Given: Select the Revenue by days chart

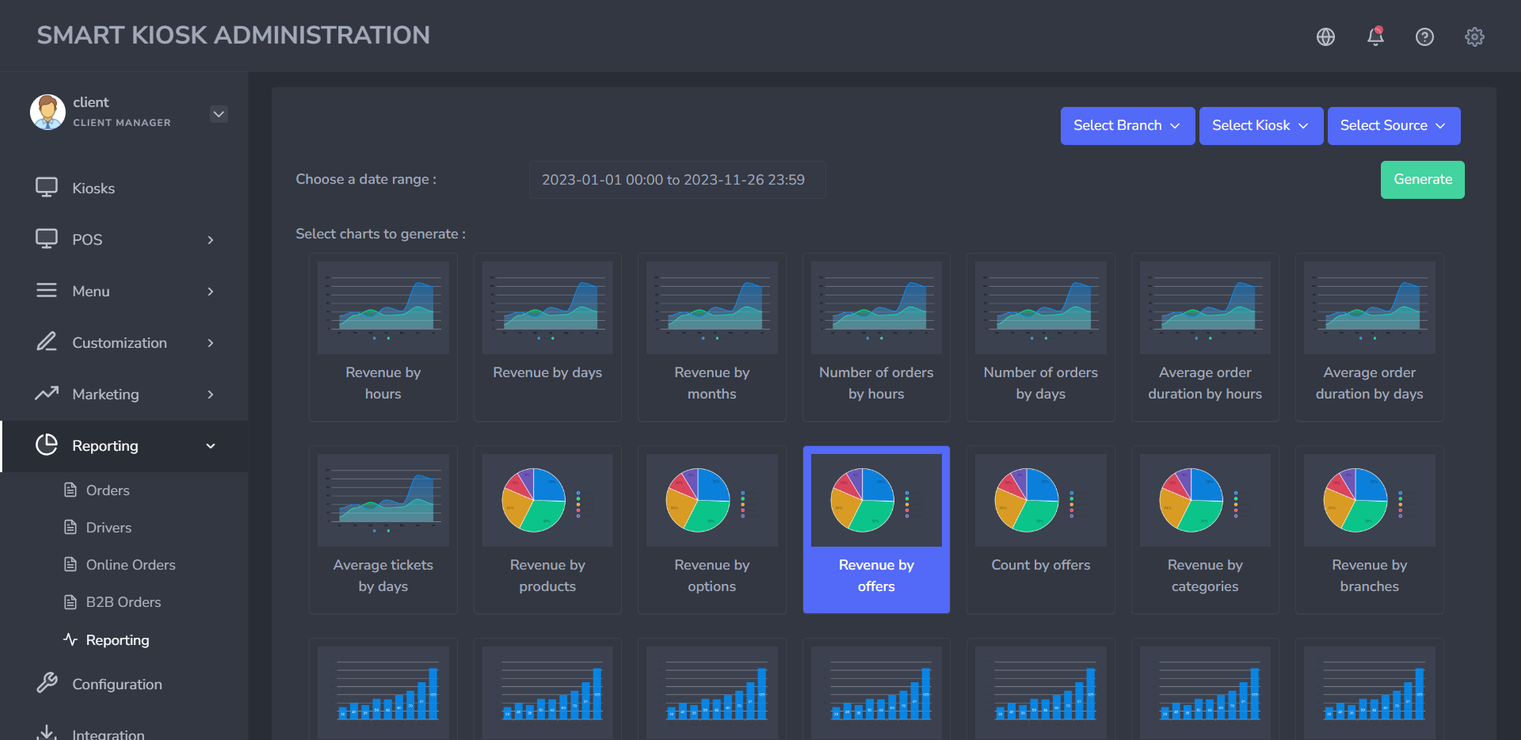Looking at the screenshot, I should (x=548, y=336).
